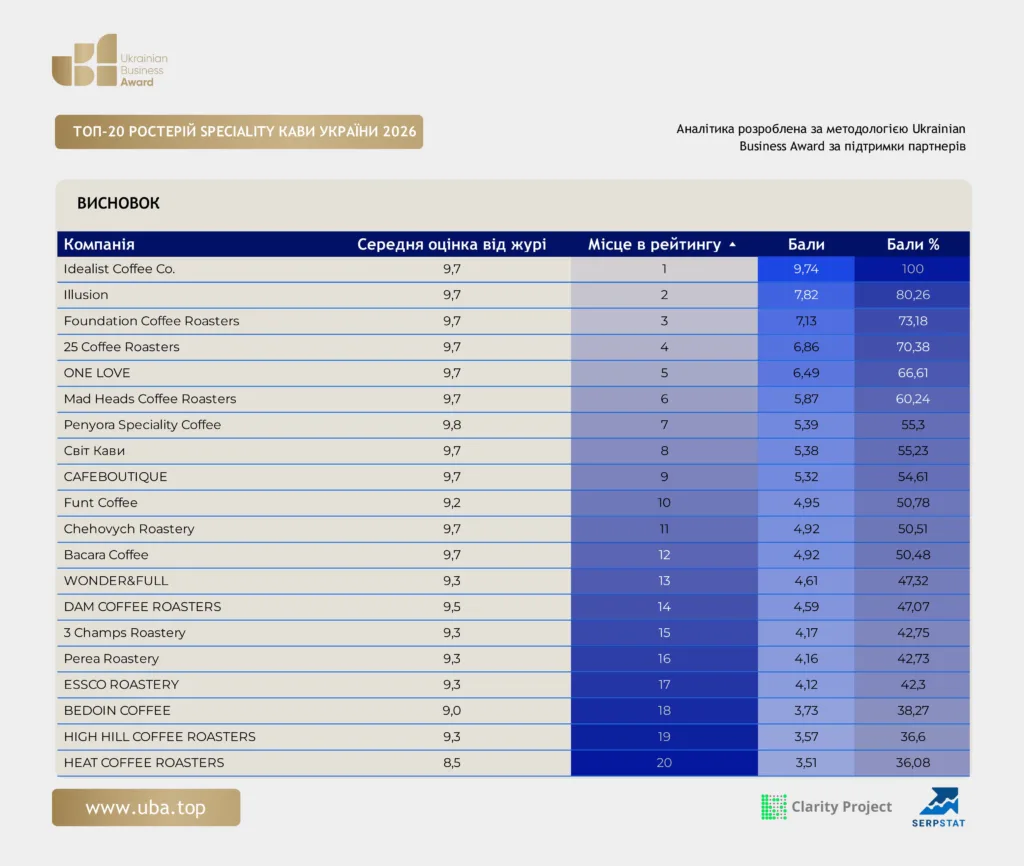
Task: Select the Bacara Coffee company name
Action: [106, 555]
